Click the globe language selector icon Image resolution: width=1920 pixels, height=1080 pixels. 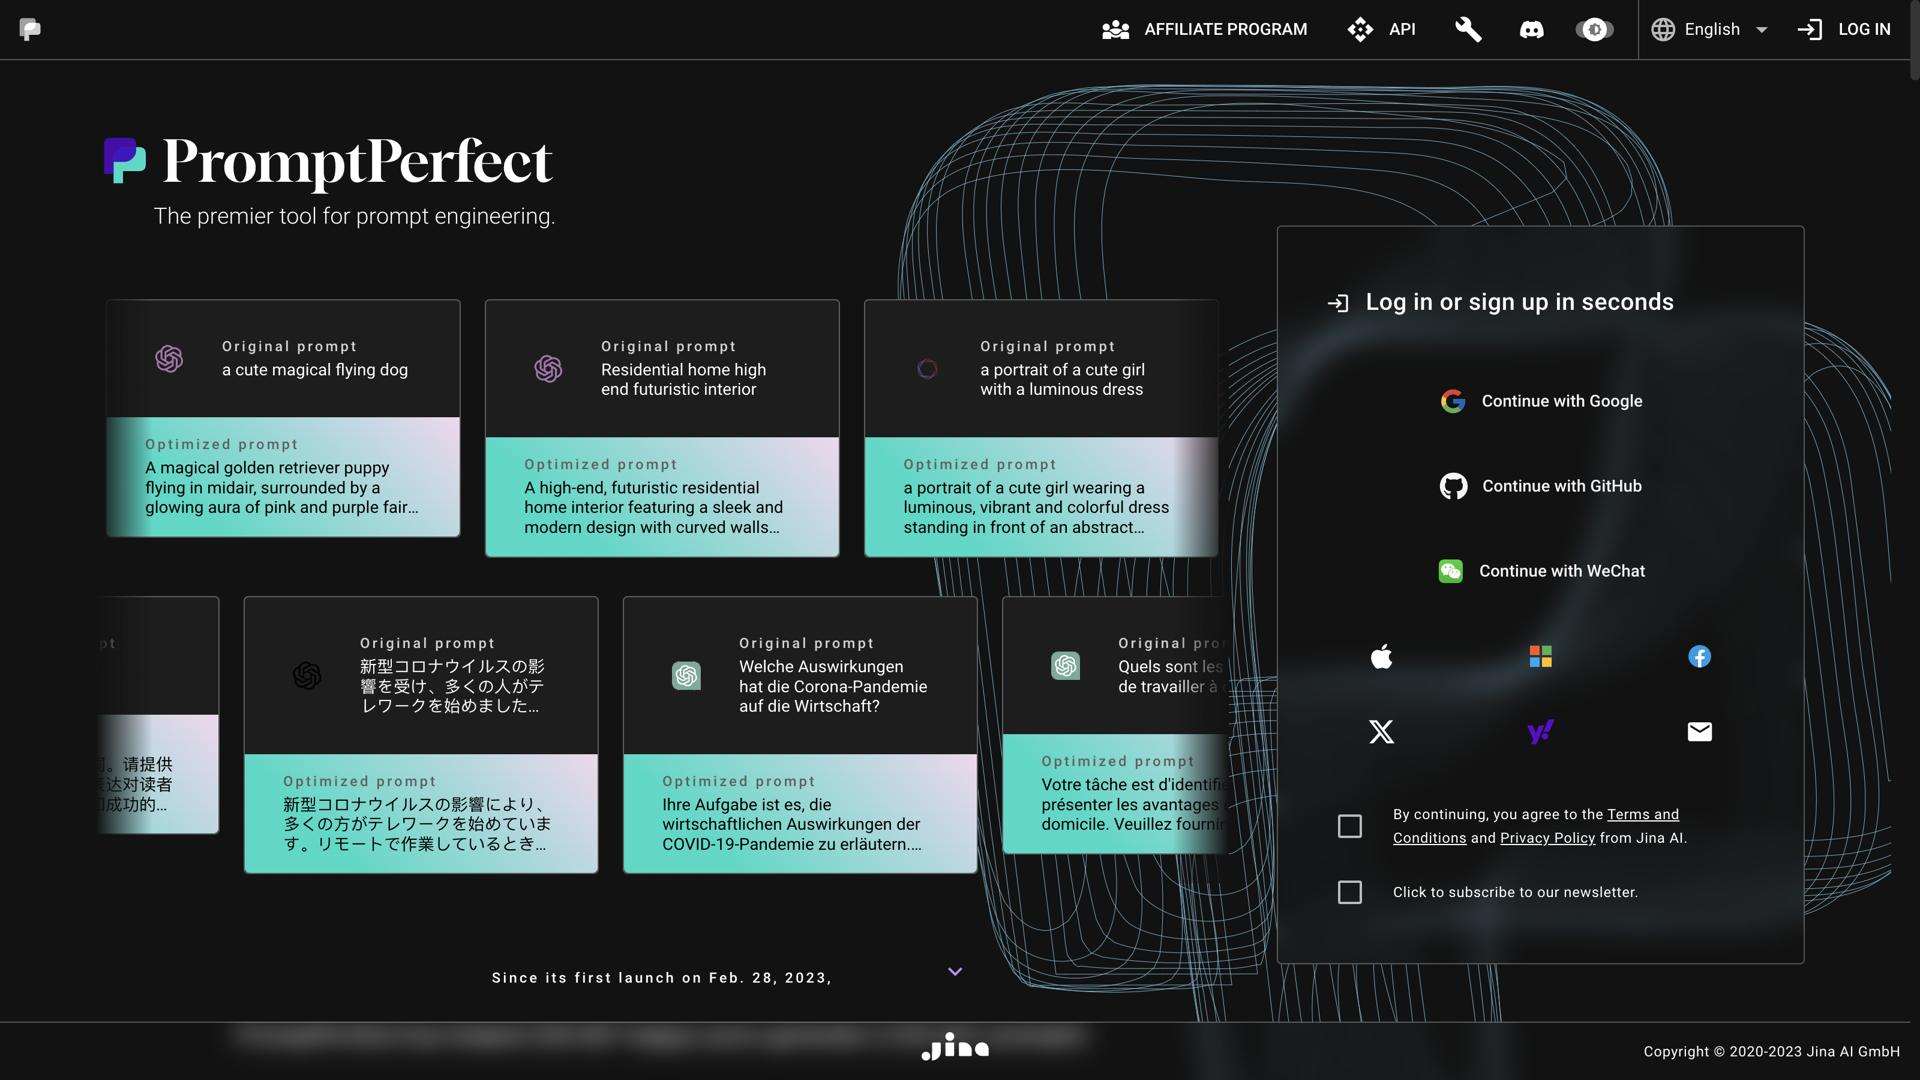(x=1663, y=30)
